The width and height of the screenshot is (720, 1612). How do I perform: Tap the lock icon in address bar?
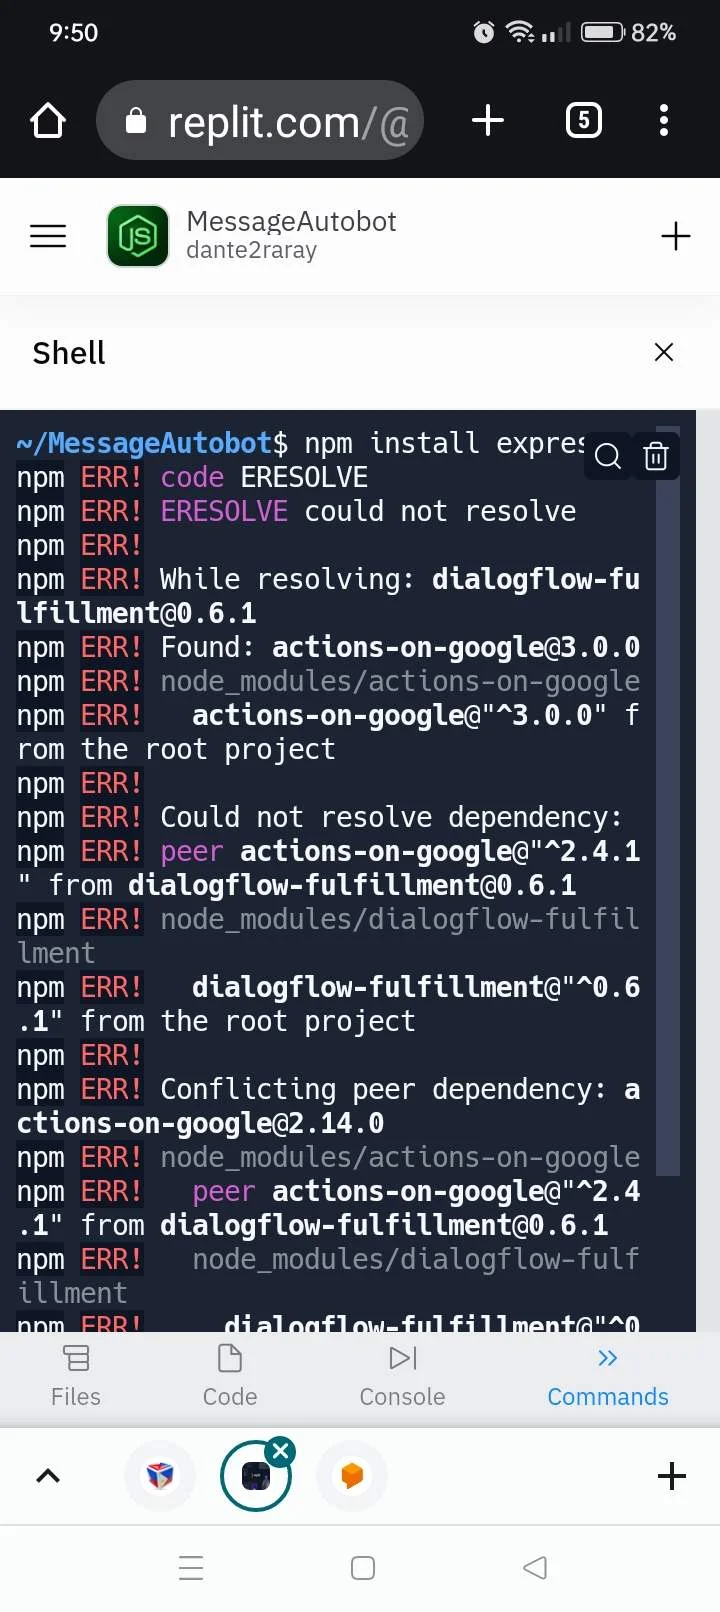click(x=136, y=121)
